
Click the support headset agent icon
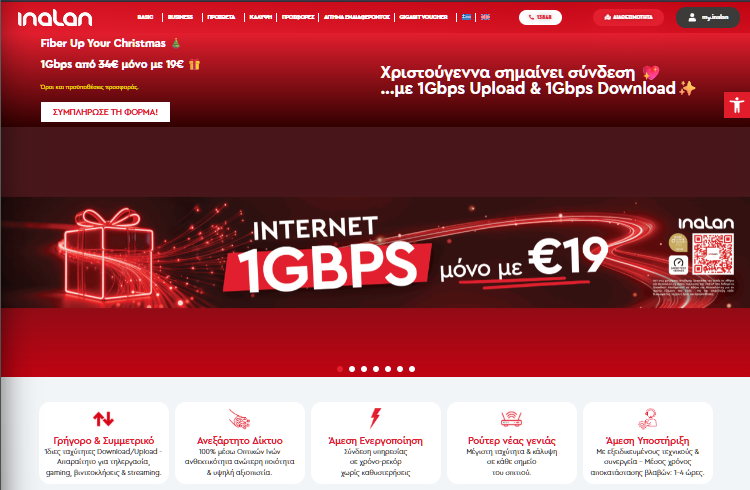(647, 418)
